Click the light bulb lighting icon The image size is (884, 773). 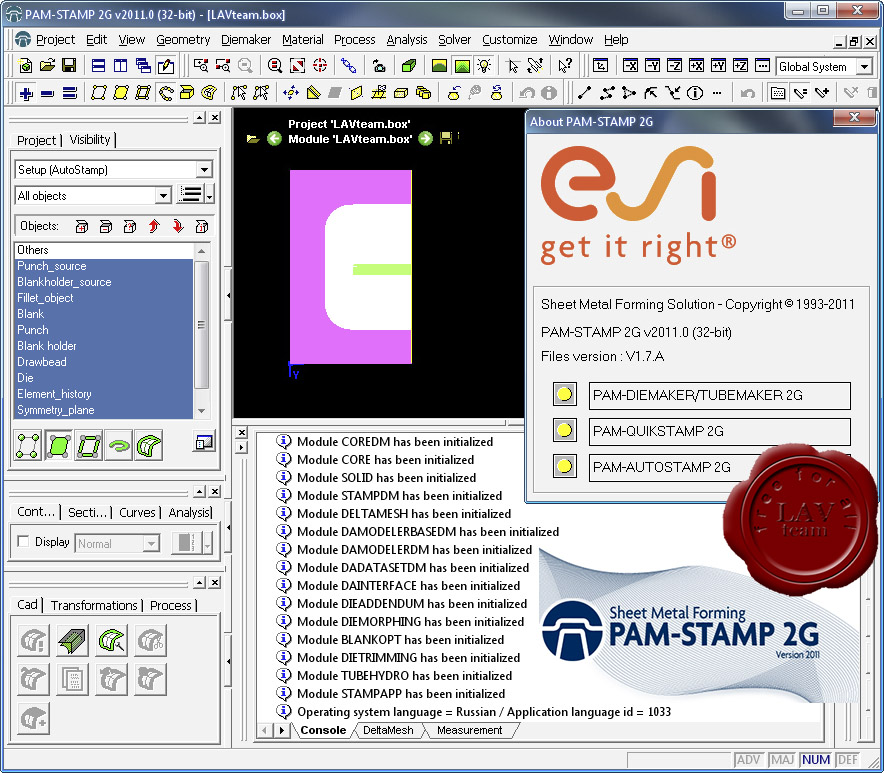coord(484,66)
